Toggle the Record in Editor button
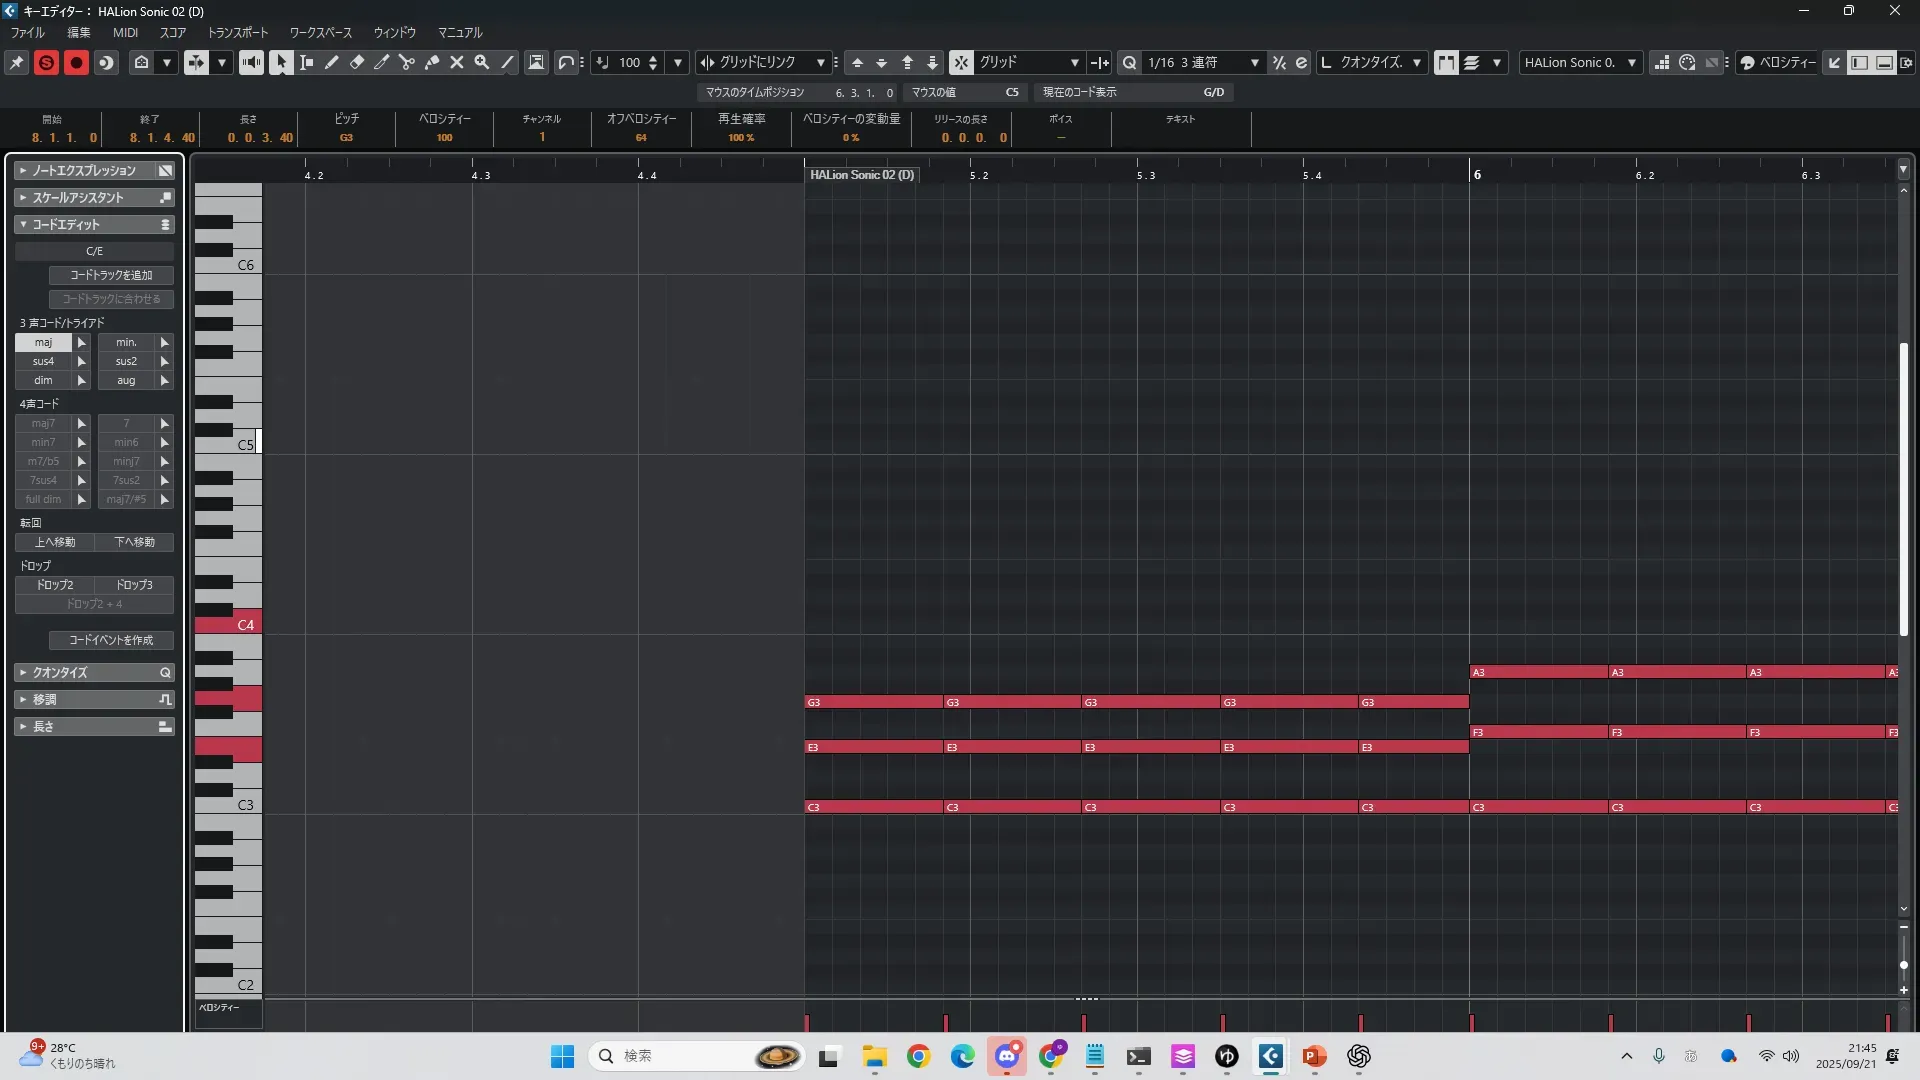The height and width of the screenshot is (1080, 1920). (76, 62)
